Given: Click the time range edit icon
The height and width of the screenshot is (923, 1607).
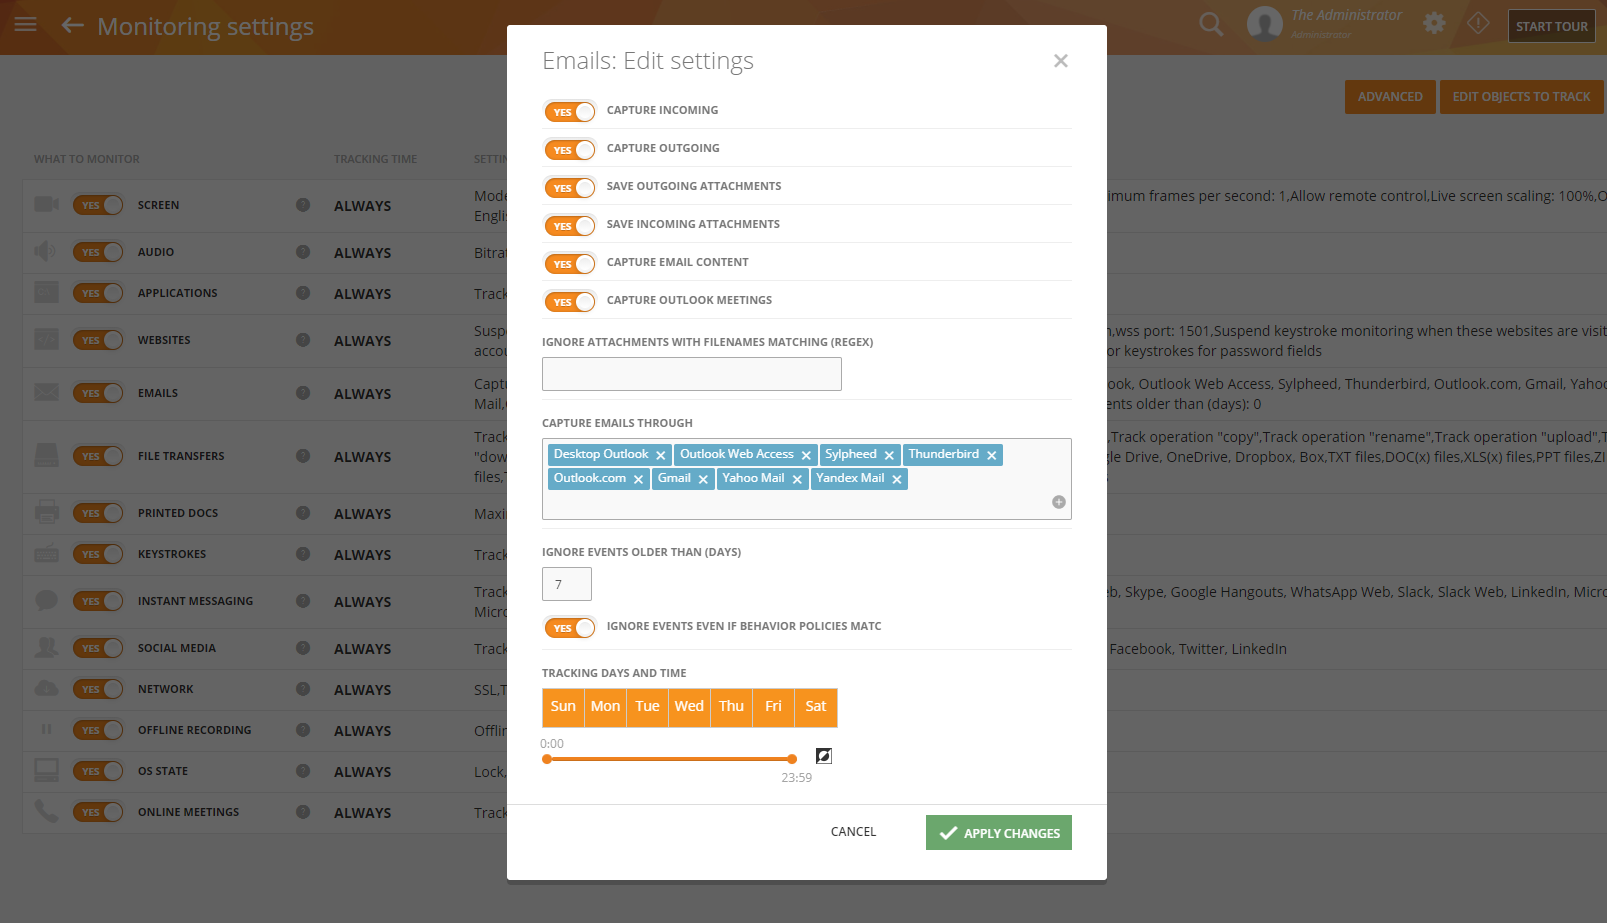Looking at the screenshot, I should click(x=824, y=756).
